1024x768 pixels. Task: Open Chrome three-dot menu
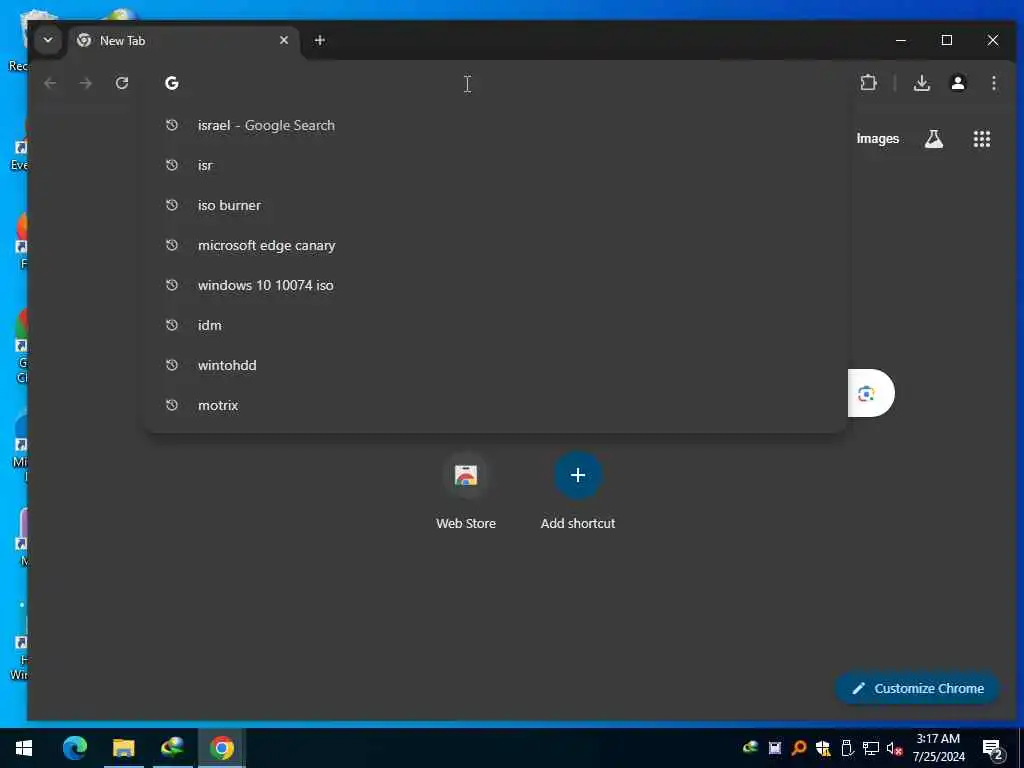993,83
